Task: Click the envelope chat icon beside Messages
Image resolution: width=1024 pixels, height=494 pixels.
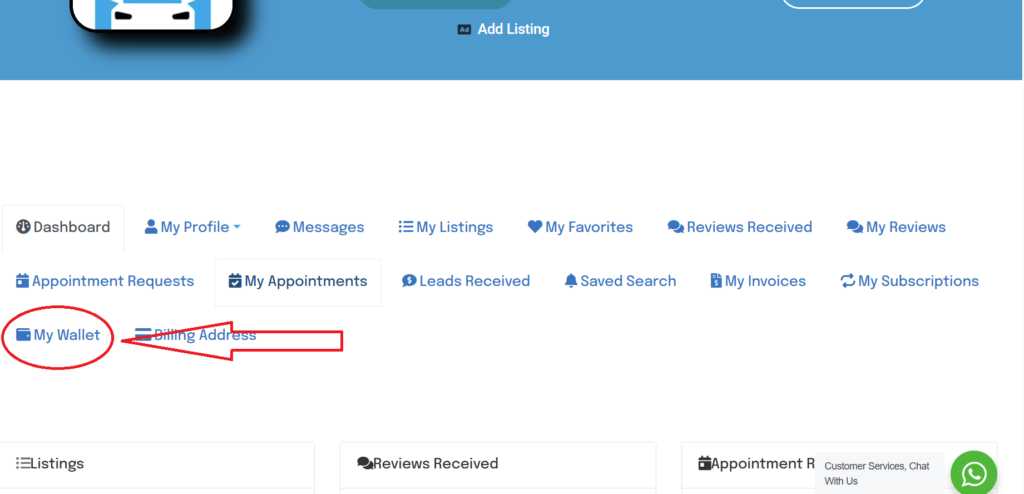Action: click(x=282, y=227)
